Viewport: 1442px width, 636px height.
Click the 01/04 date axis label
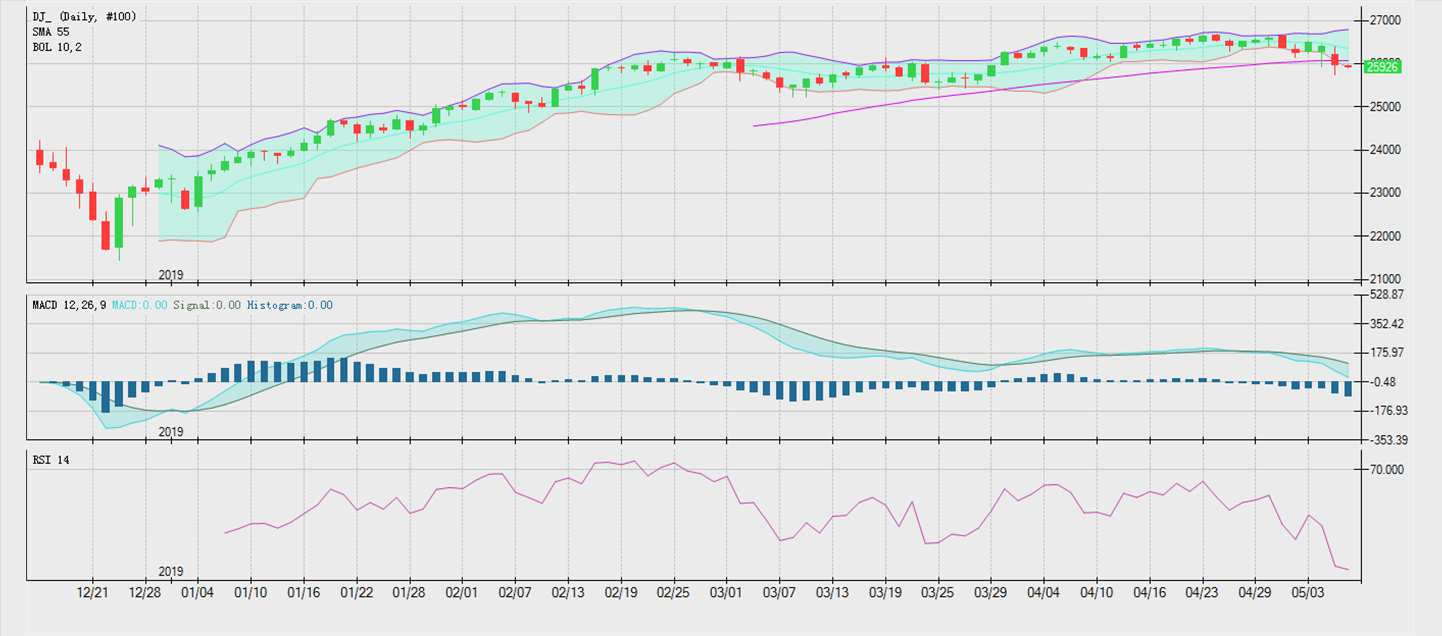(x=197, y=593)
